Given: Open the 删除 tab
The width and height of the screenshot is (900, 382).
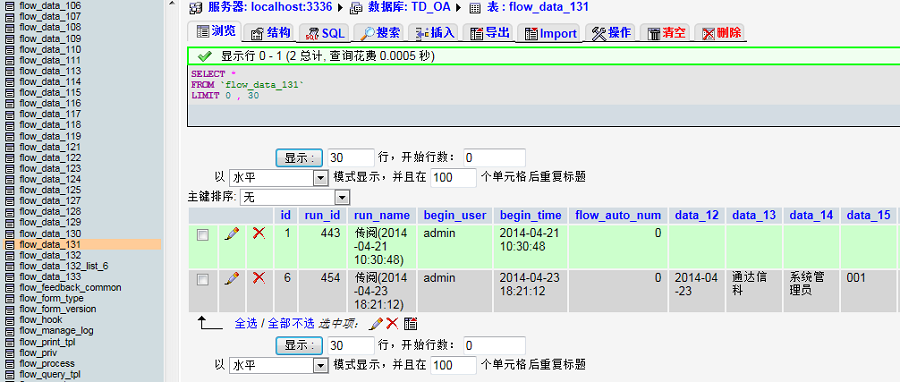Looking at the screenshot, I should click(x=721, y=33).
